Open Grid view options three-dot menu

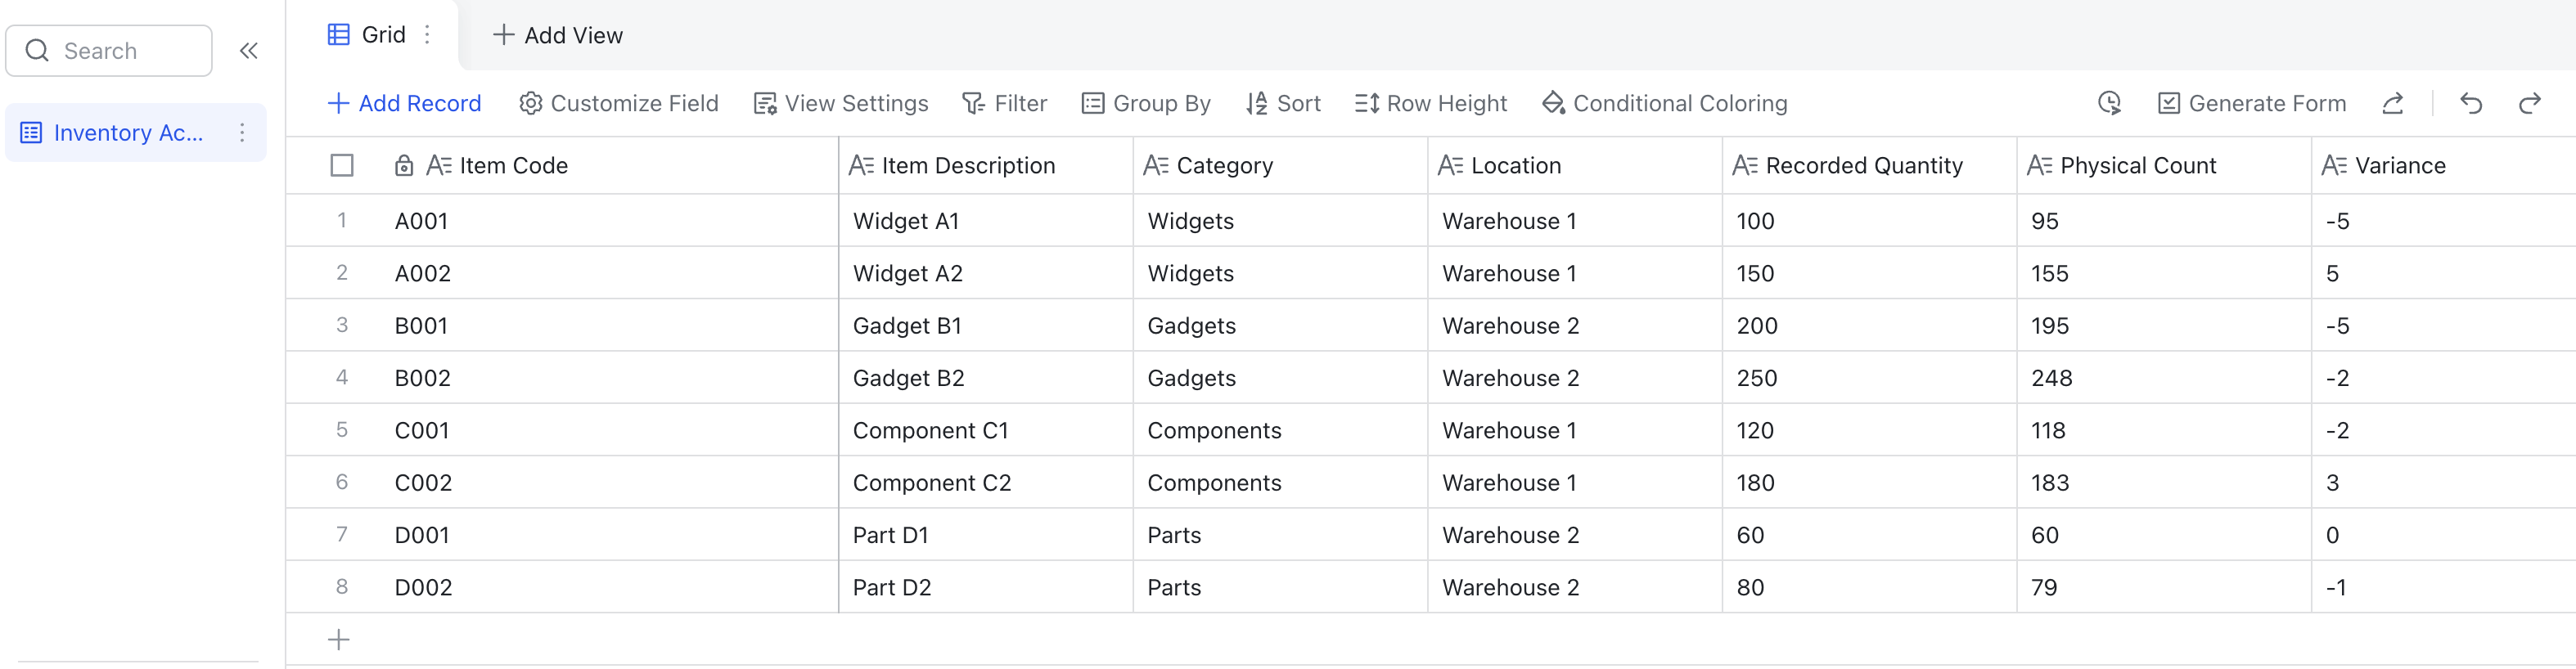click(x=428, y=35)
